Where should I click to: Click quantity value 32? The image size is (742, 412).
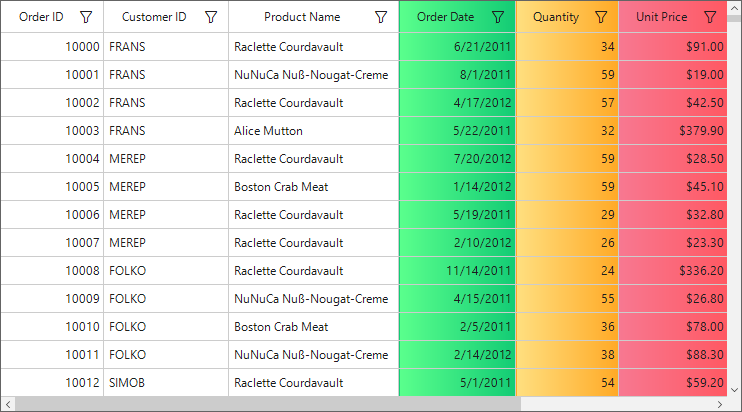click(567, 131)
